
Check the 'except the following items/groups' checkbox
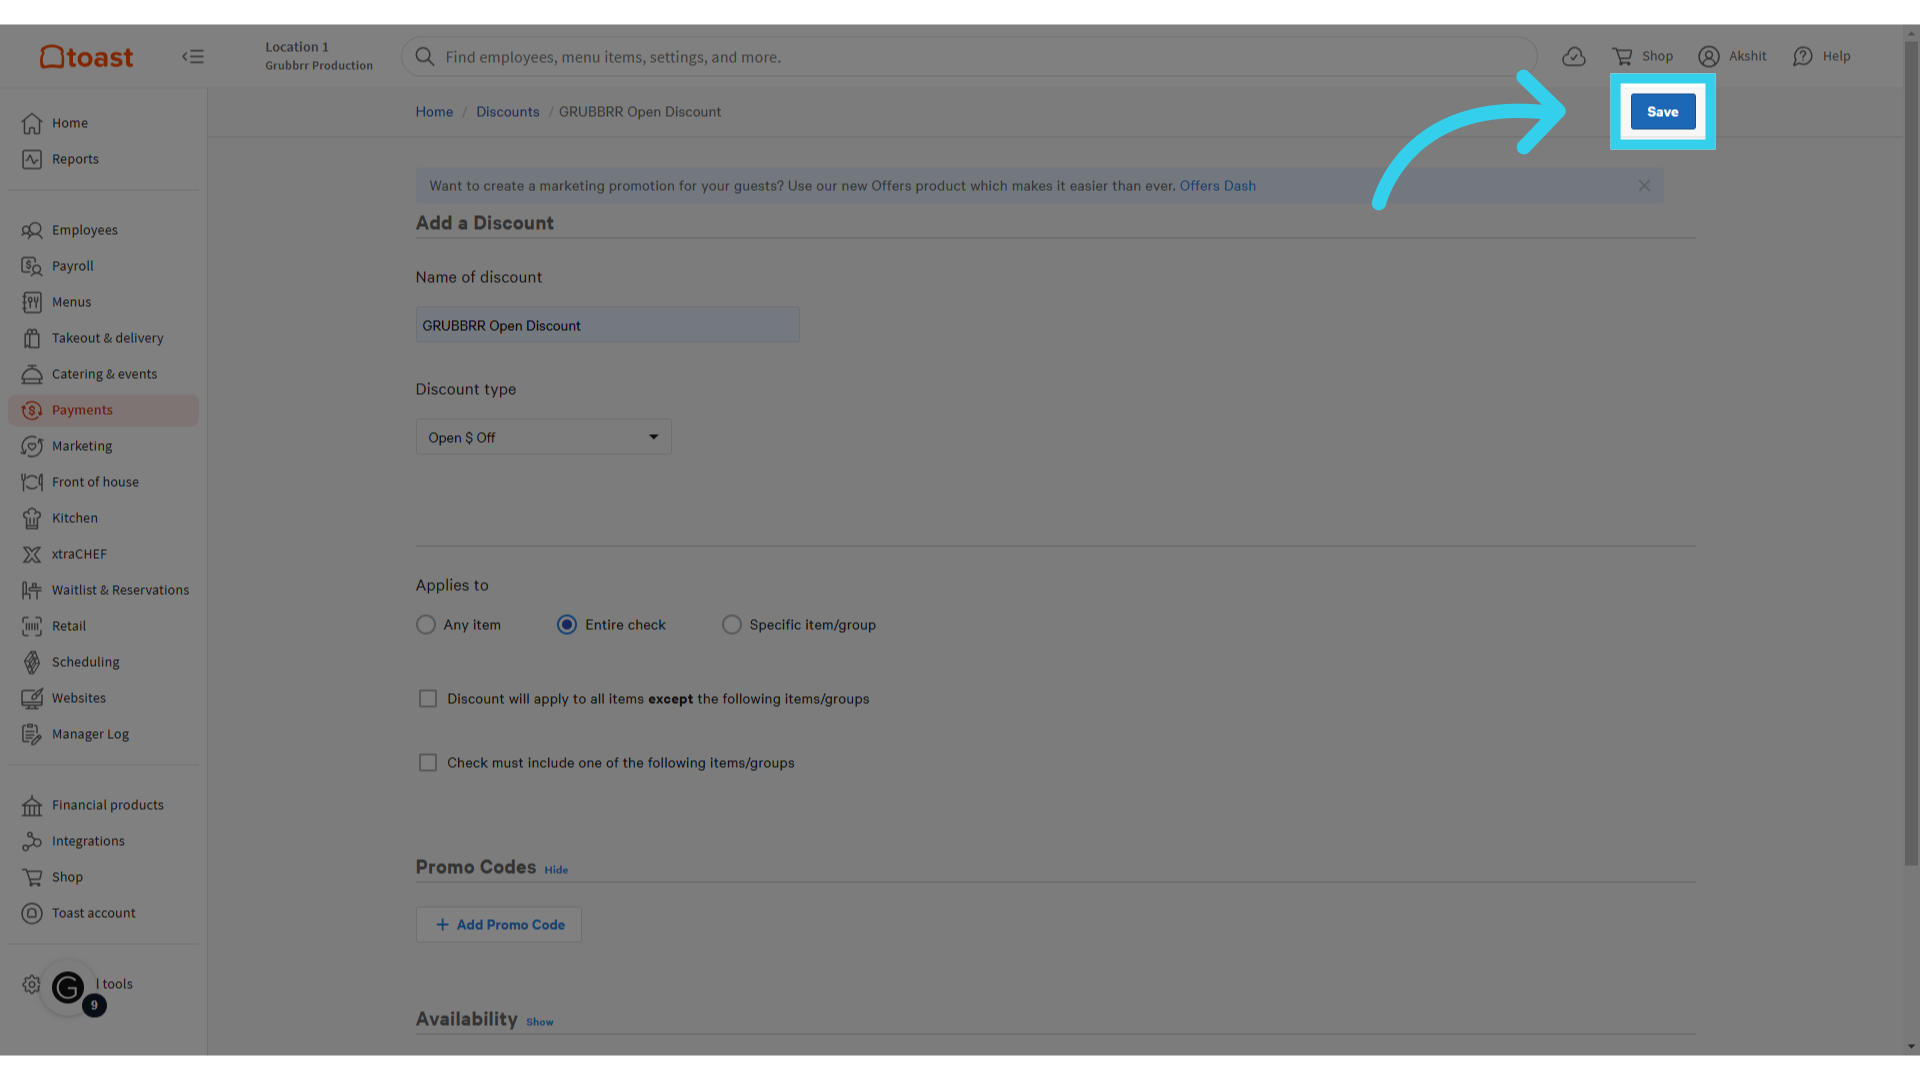click(x=428, y=699)
